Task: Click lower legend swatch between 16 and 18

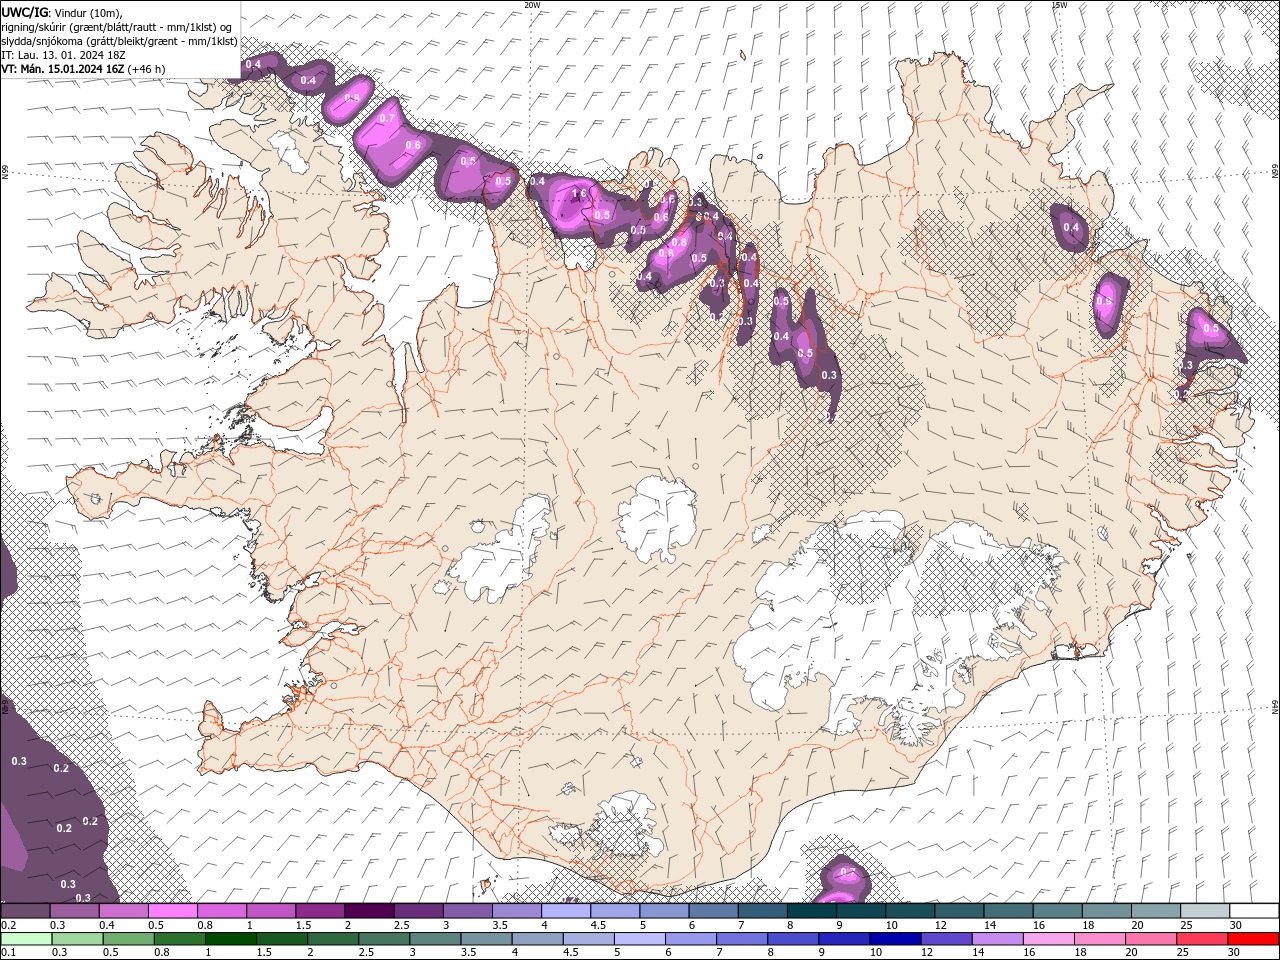Action: pyautogui.click(x=1049, y=938)
